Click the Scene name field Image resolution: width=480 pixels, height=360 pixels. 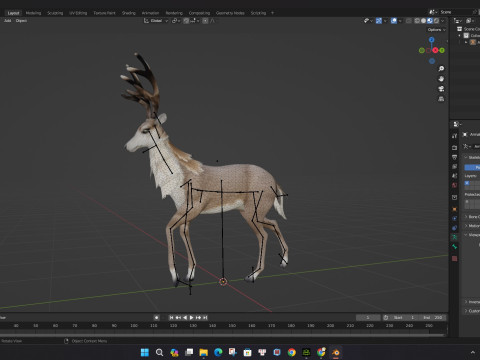(456, 12)
